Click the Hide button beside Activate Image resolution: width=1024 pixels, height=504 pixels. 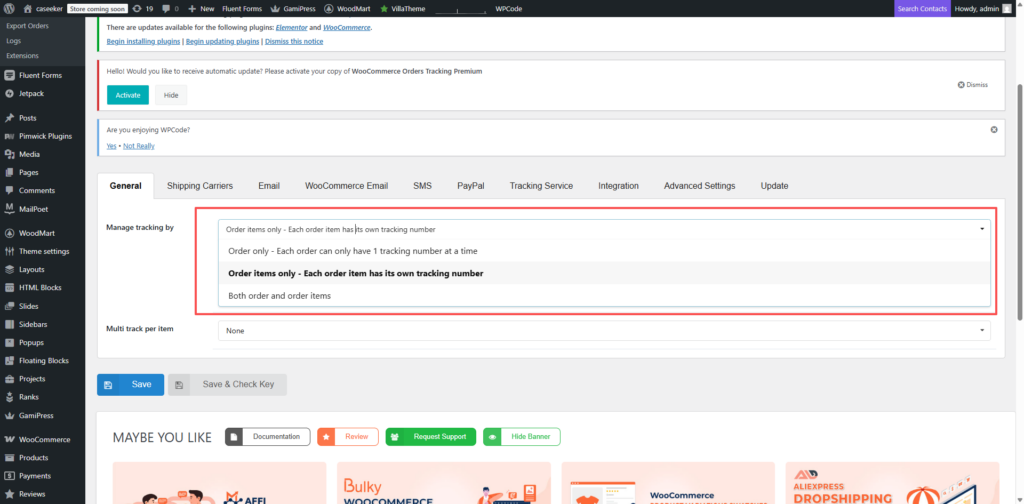click(x=171, y=95)
